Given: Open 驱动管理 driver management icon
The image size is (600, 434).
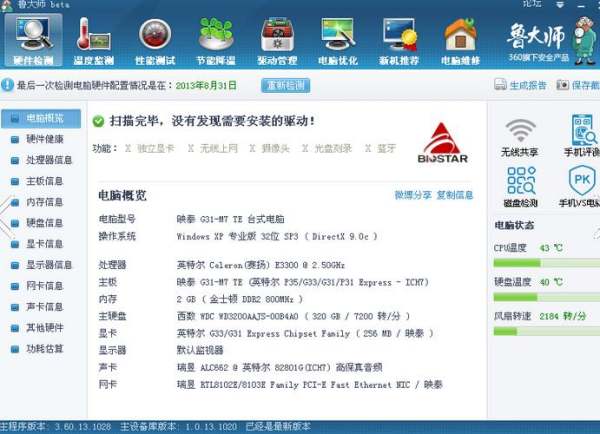Looking at the screenshot, I should [x=277, y=40].
